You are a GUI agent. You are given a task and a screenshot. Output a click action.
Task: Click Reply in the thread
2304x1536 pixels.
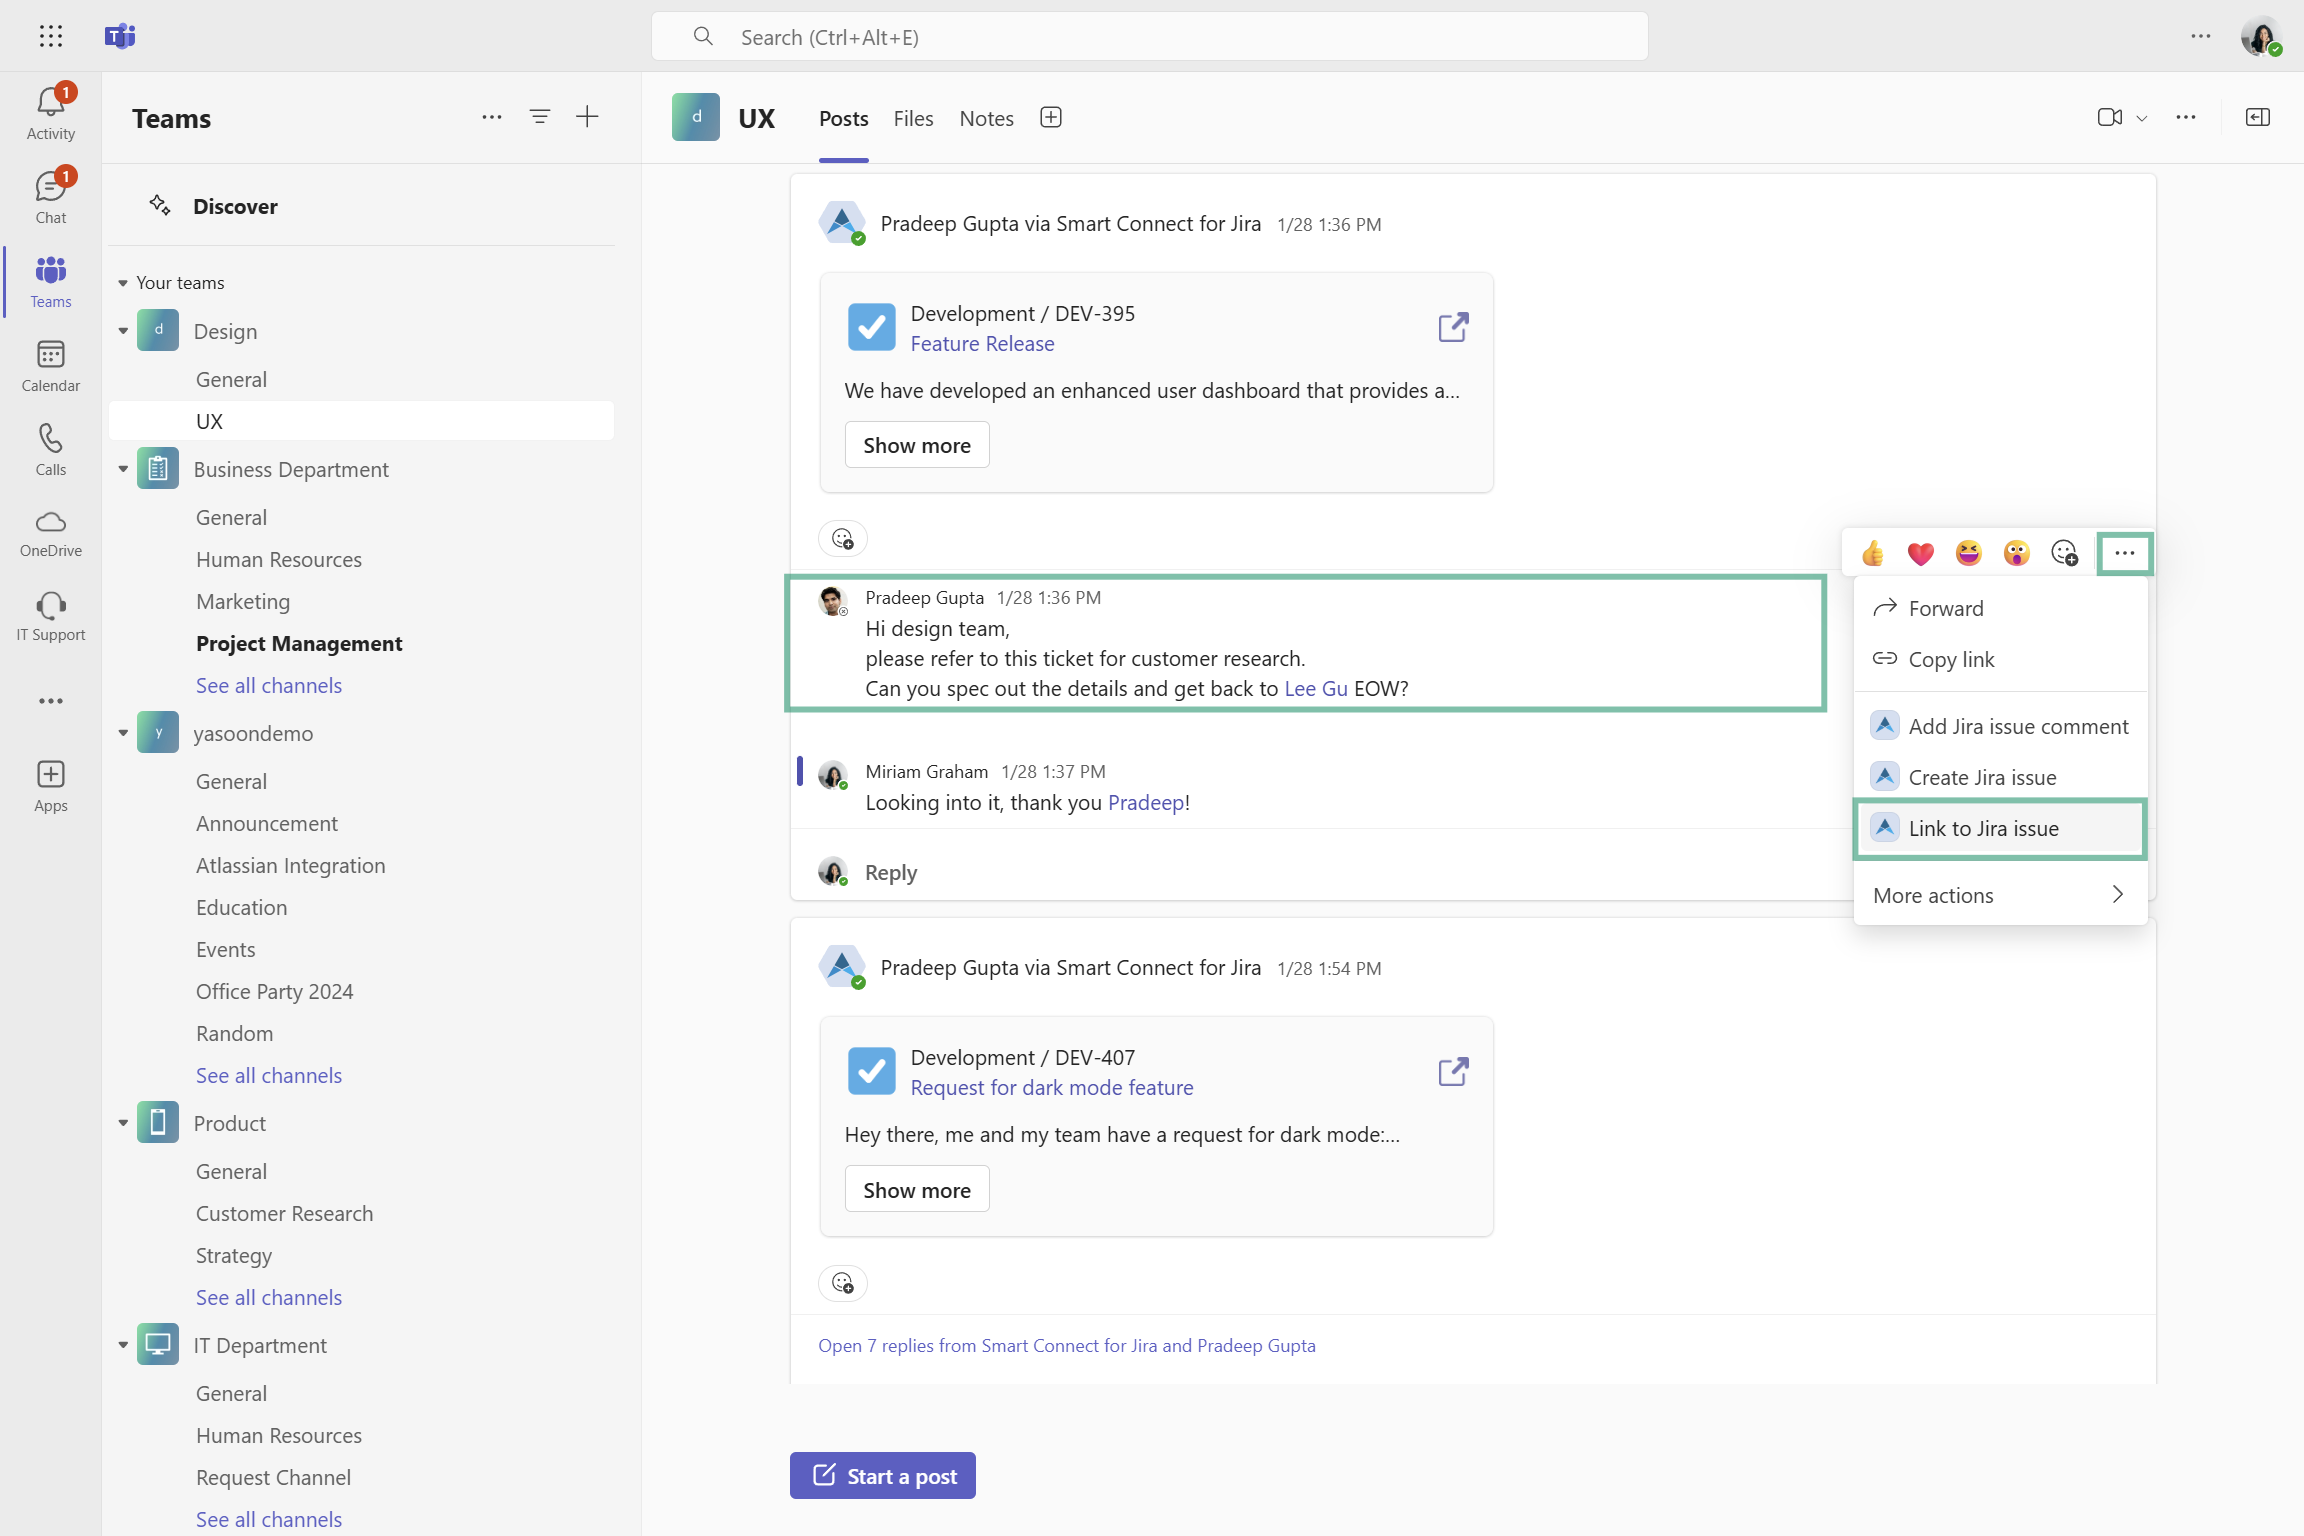click(x=890, y=872)
